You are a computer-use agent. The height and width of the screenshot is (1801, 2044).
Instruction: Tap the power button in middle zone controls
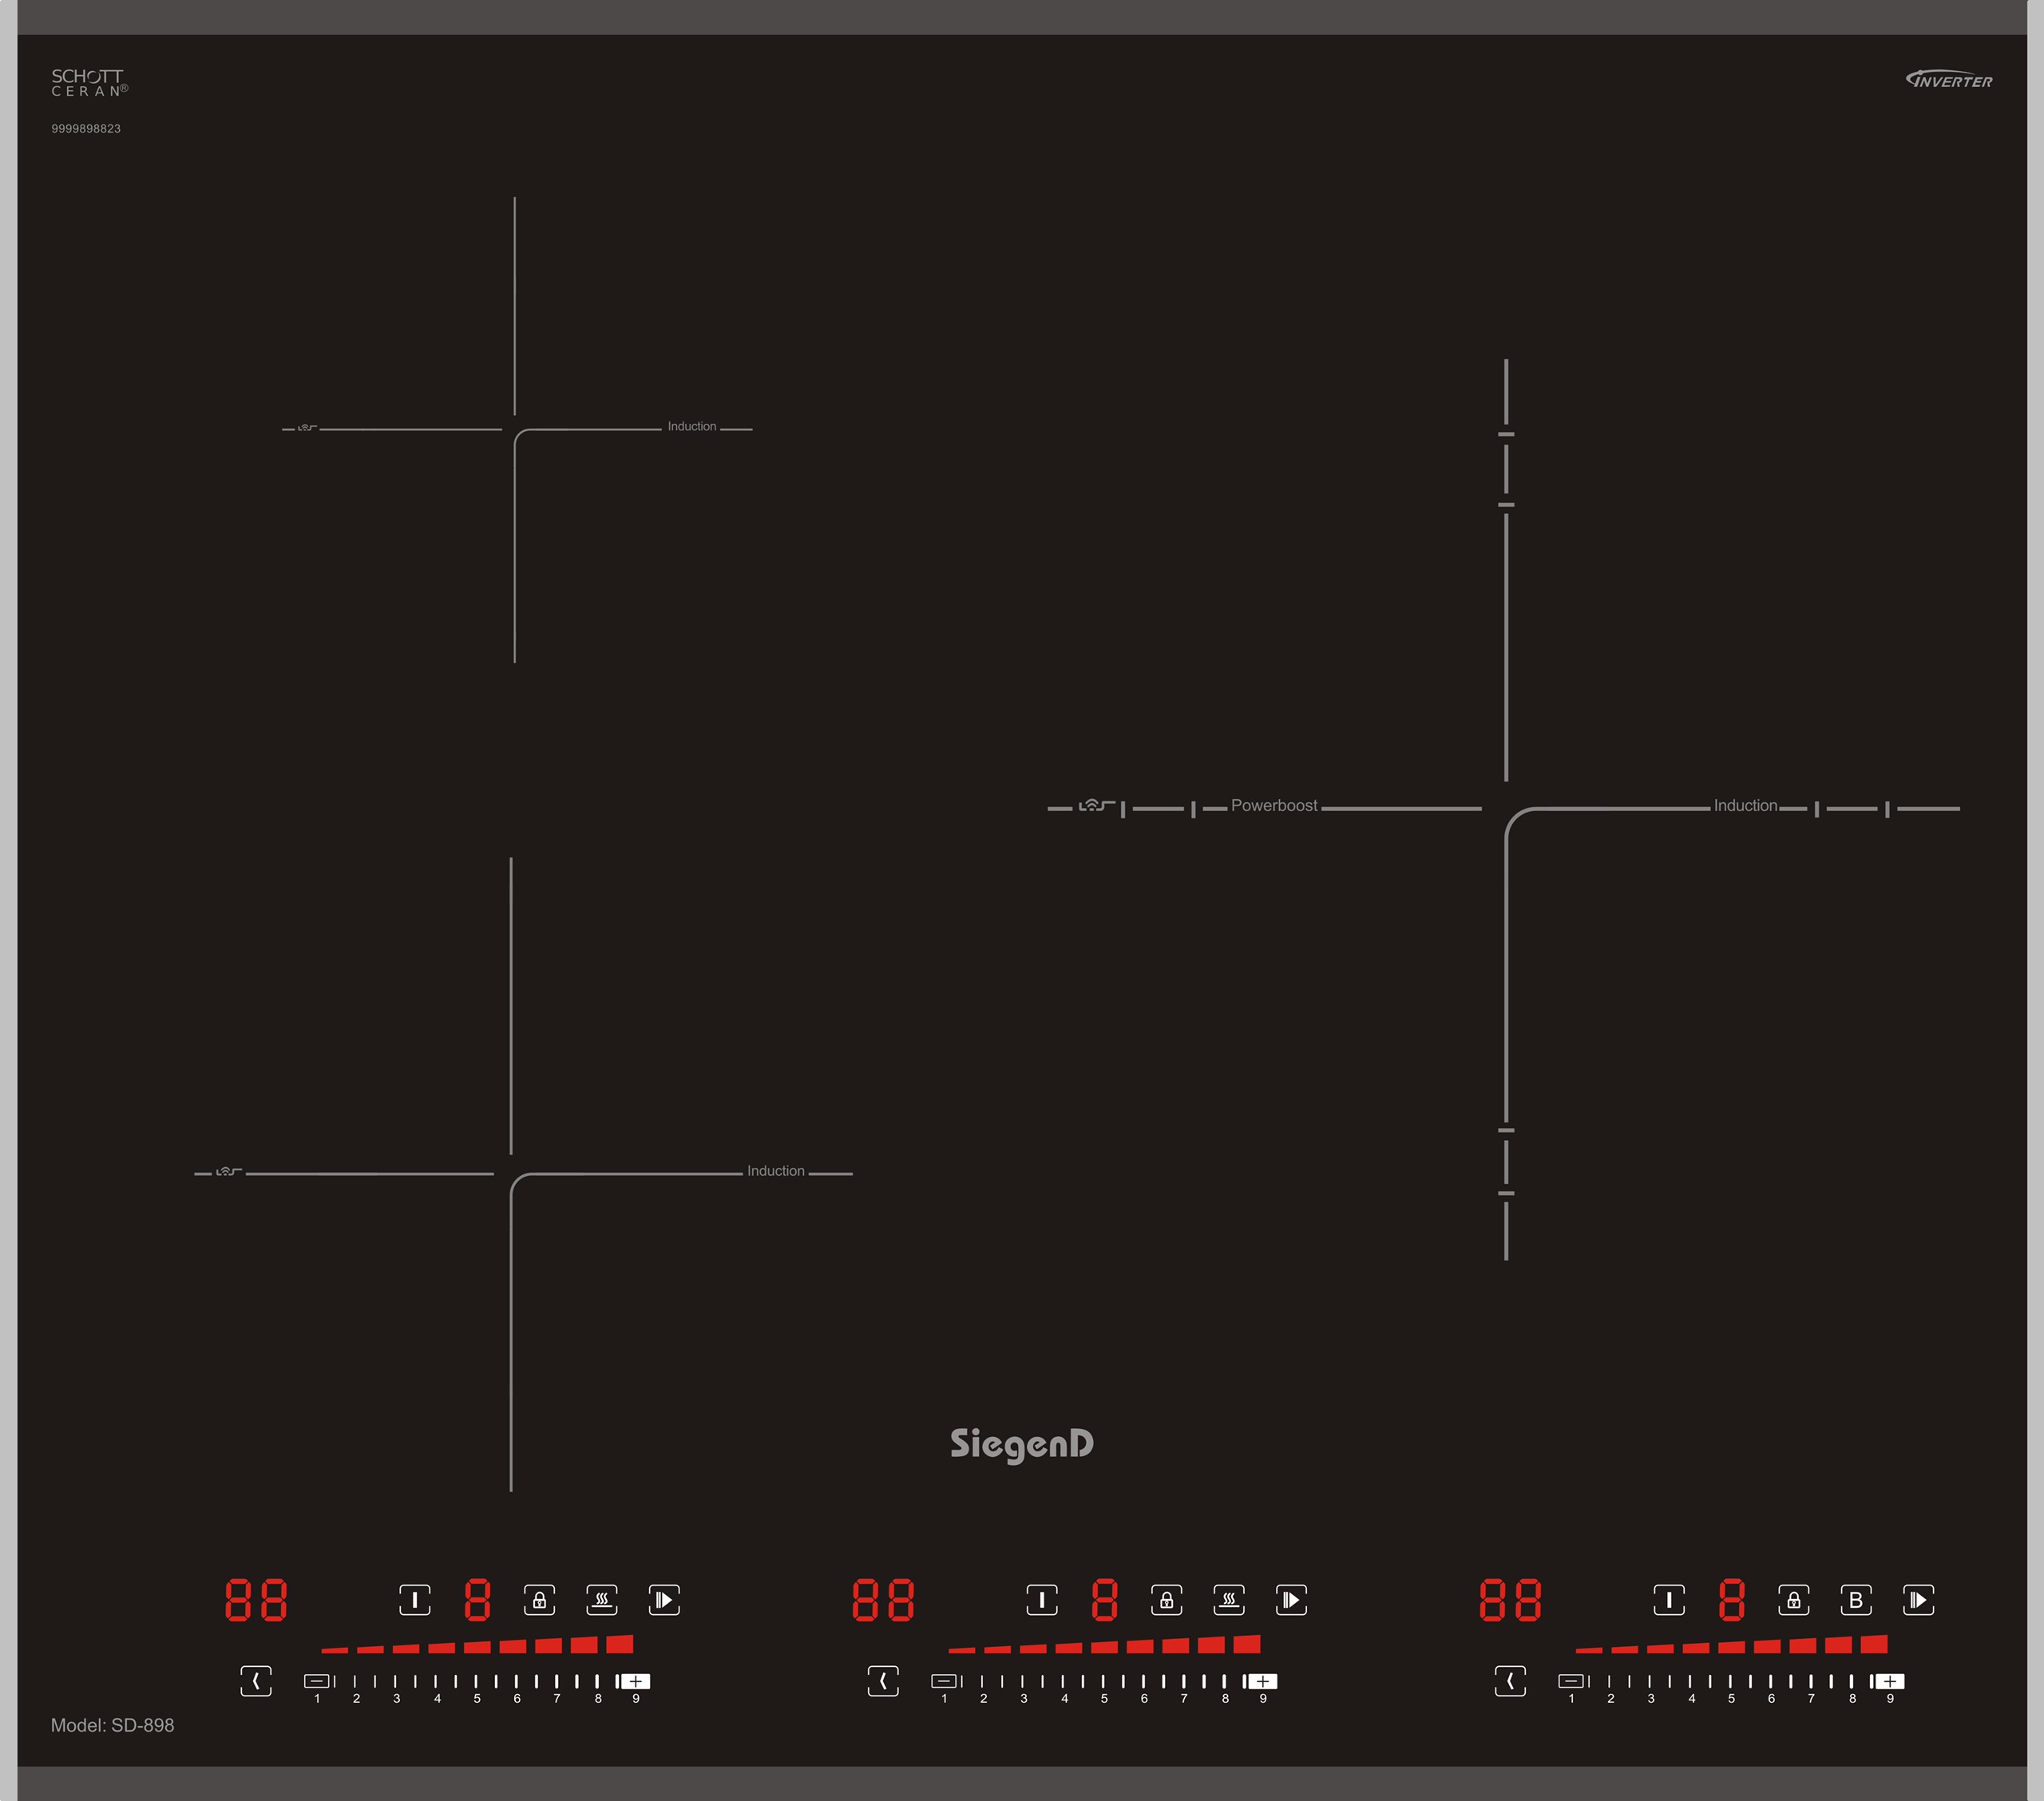pos(1042,1600)
